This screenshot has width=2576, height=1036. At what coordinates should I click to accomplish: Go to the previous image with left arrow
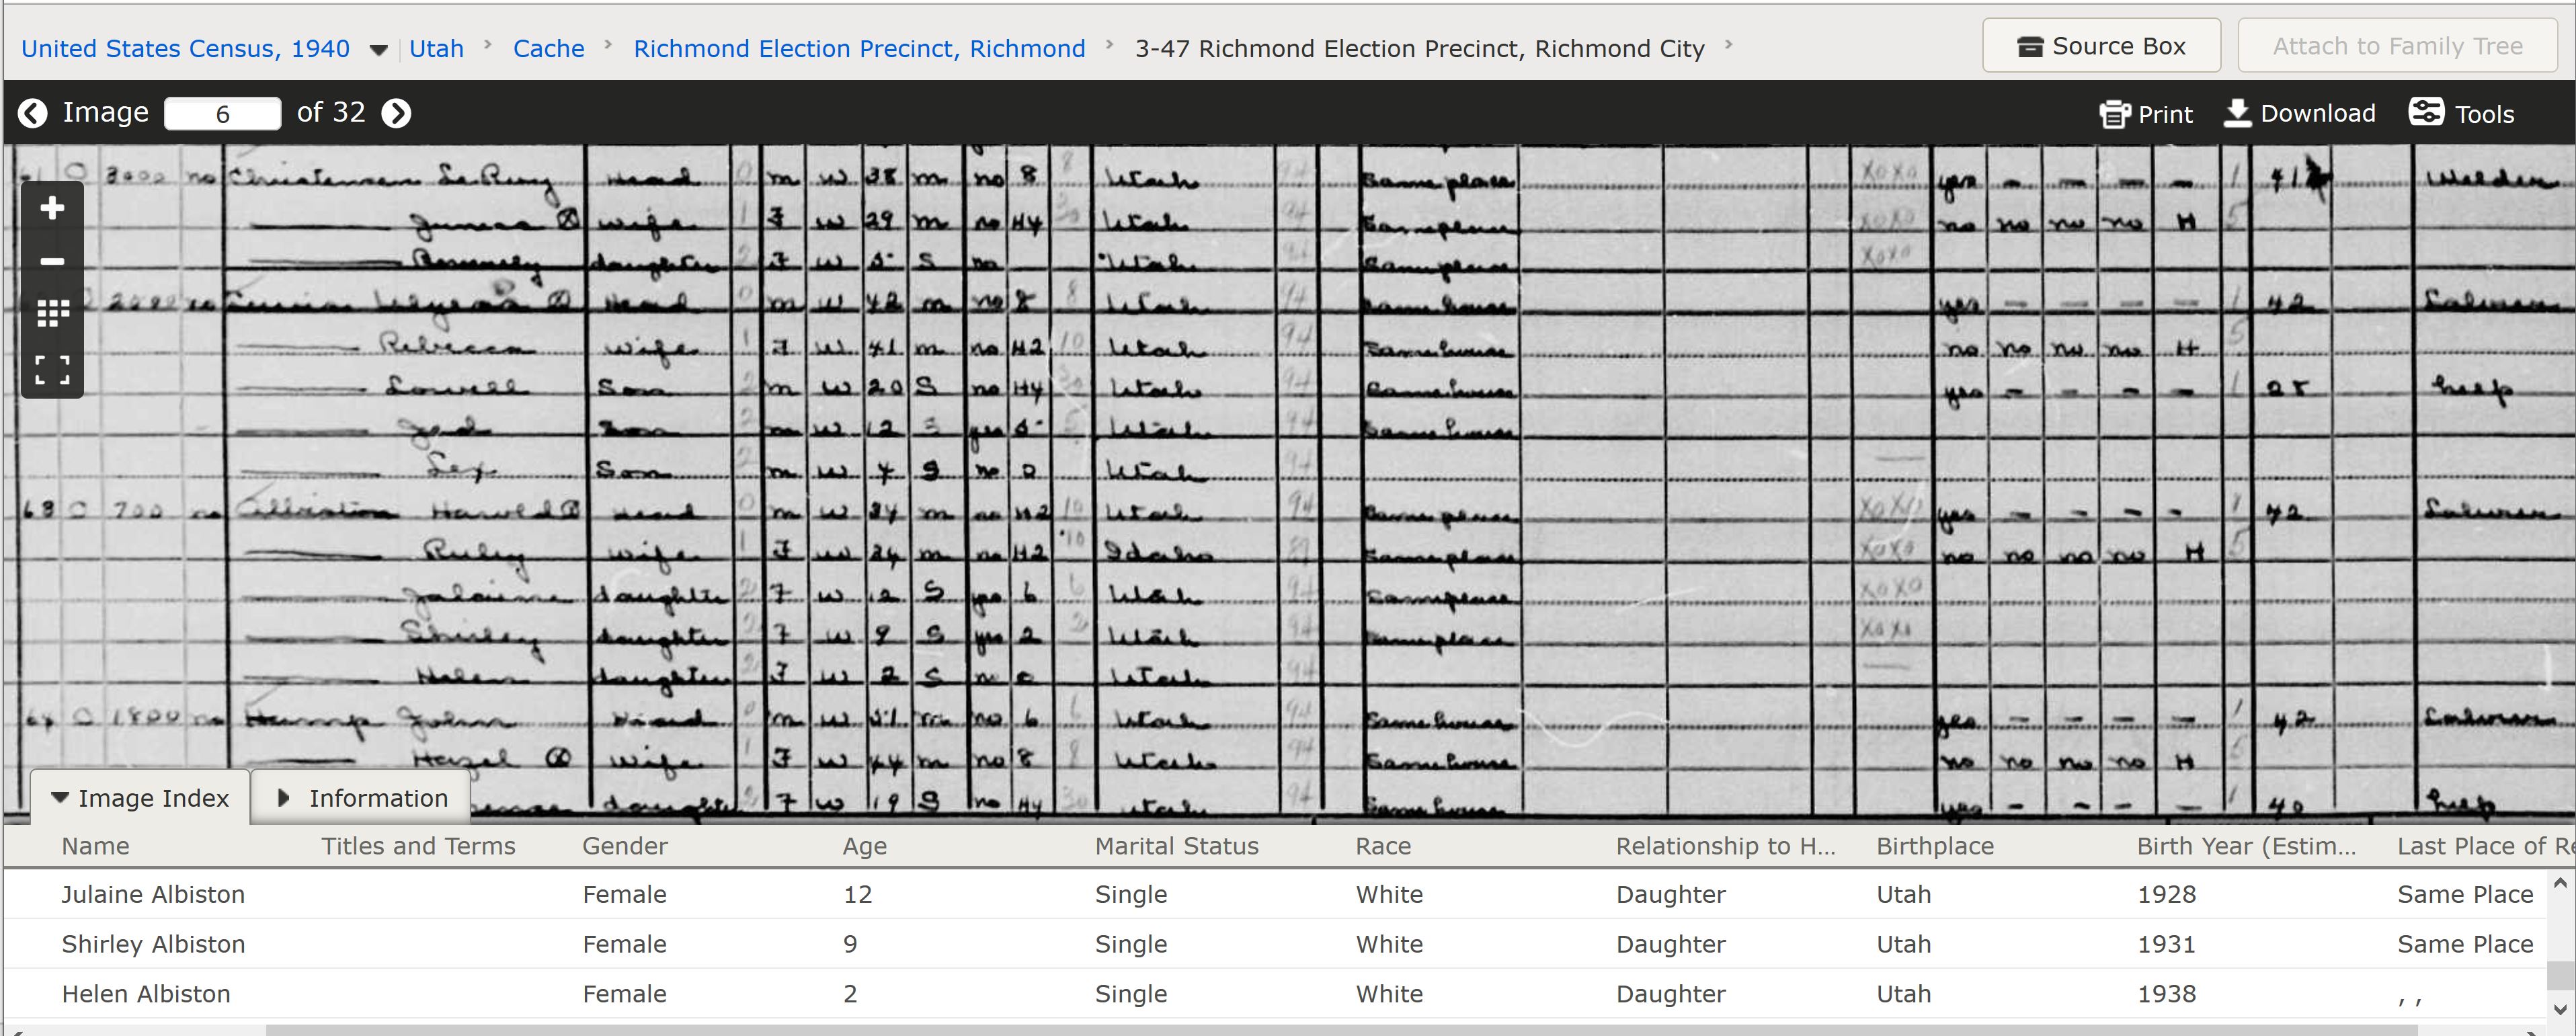pos(32,113)
